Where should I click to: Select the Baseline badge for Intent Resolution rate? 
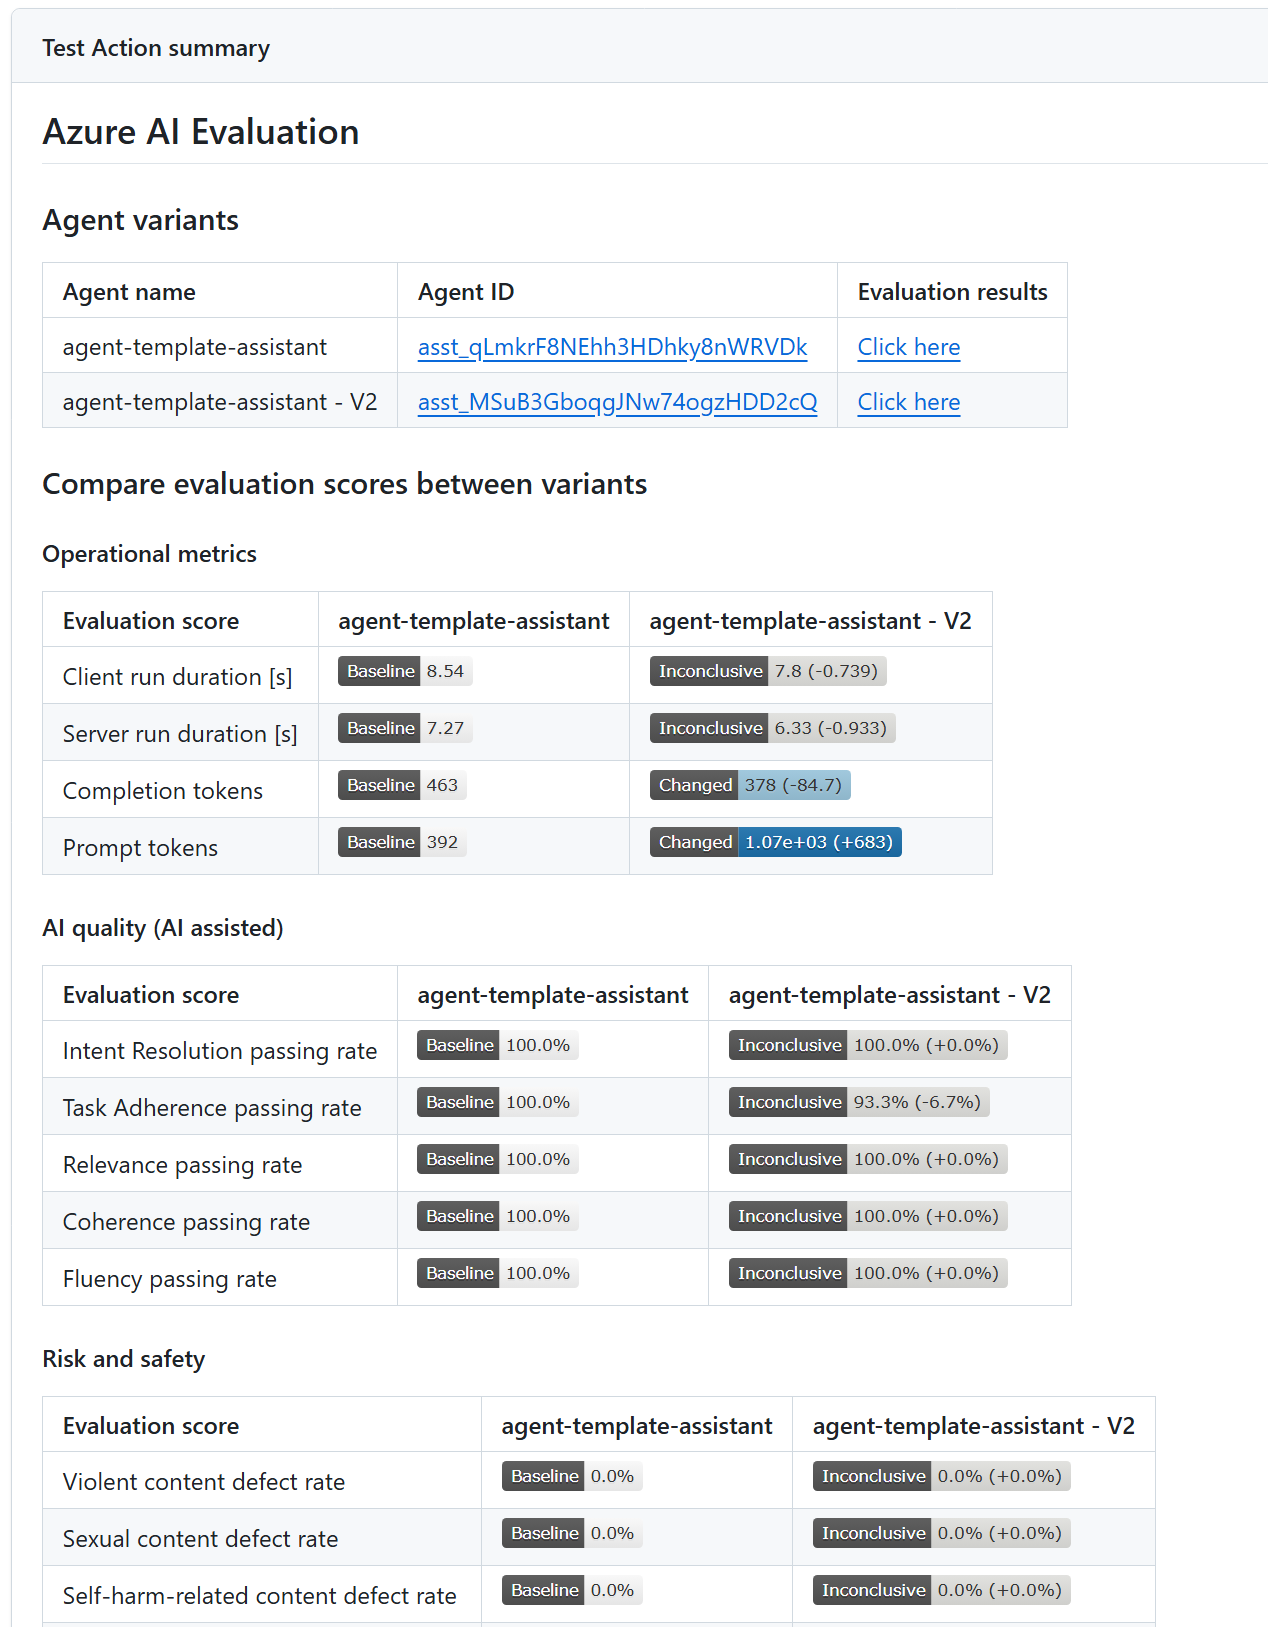coord(458,1045)
